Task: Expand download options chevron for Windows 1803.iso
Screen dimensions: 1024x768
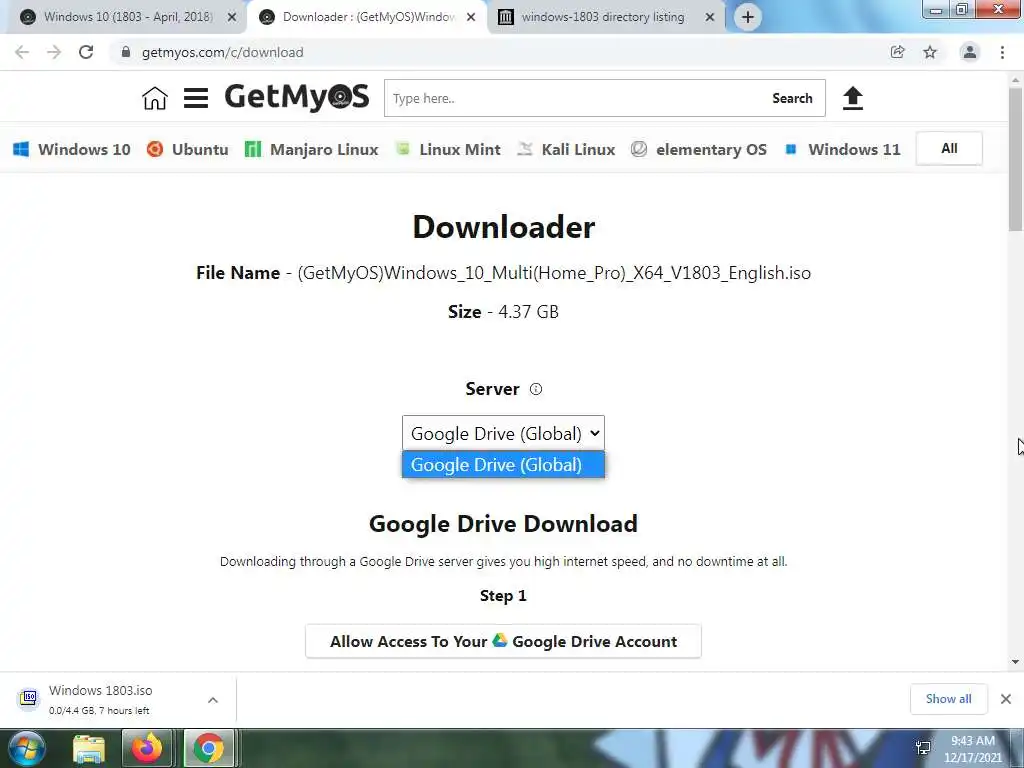Action: (213, 700)
